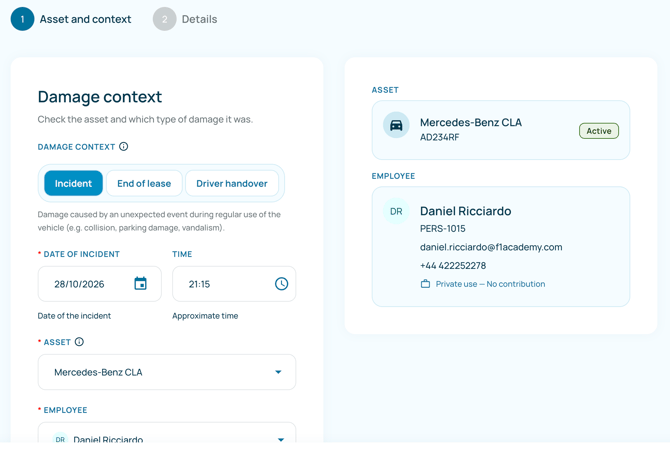Click step number 2 circle
The height and width of the screenshot is (451, 670).
click(x=165, y=19)
